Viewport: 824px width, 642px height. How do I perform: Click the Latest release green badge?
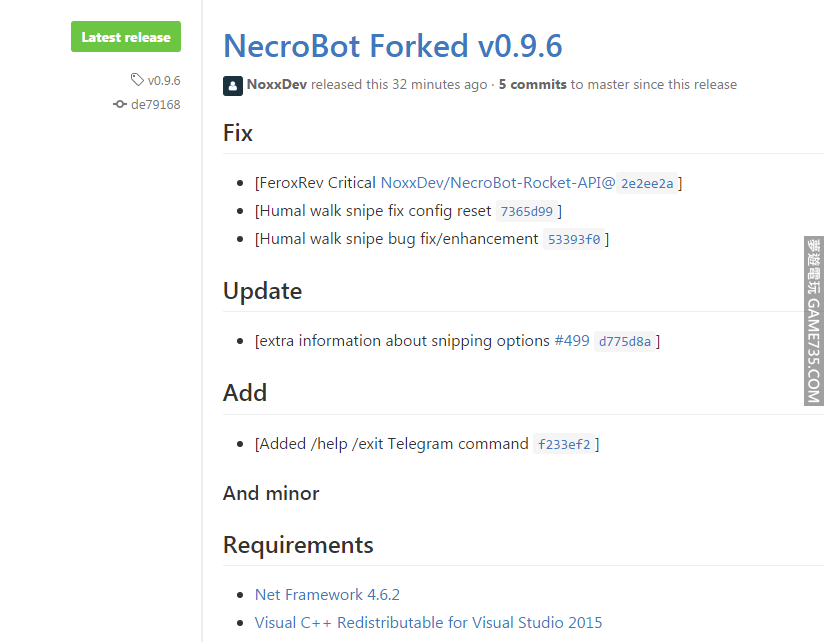[x=126, y=37]
